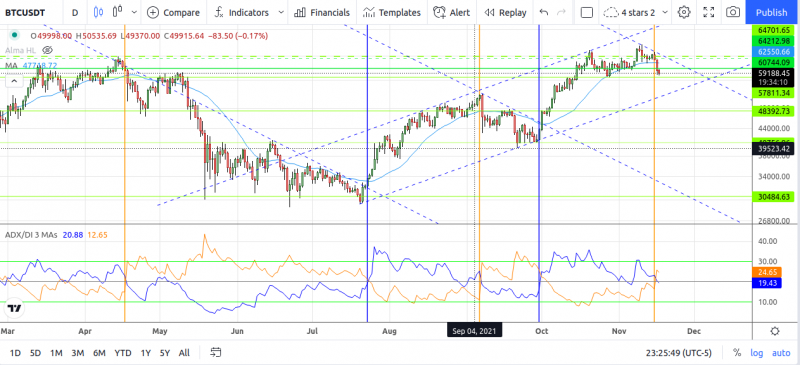The width and height of the screenshot is (800, 365).
Task: Click the Aug label on the time axis
Action: (x=389, y=331)
